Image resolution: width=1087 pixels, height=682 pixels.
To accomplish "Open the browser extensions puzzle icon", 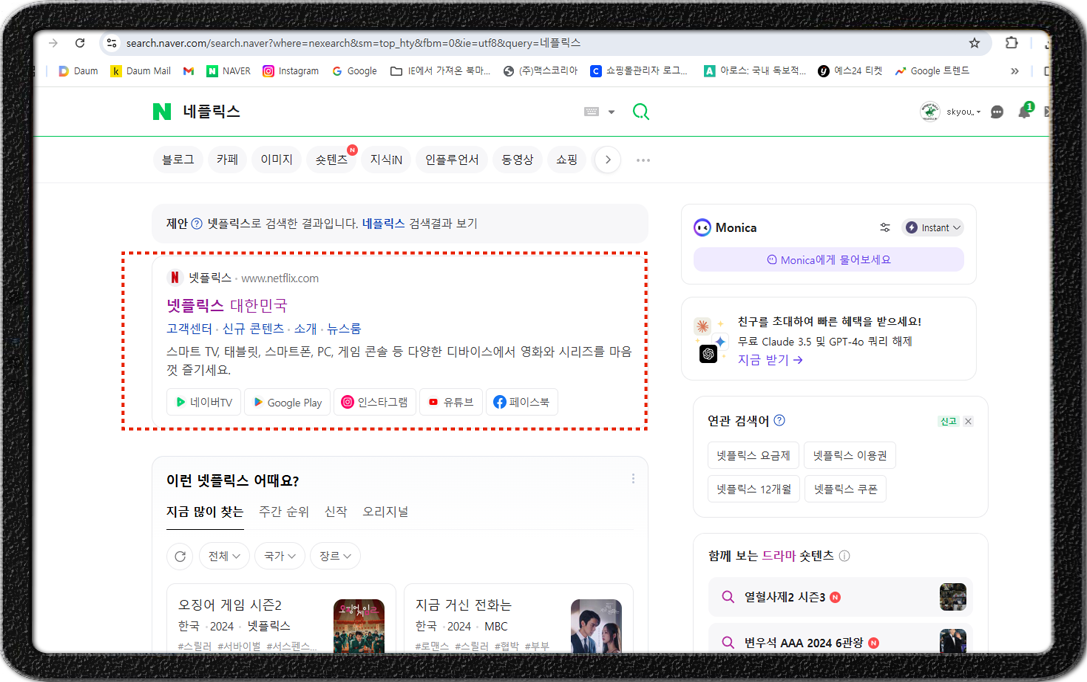I will 1011,43.
